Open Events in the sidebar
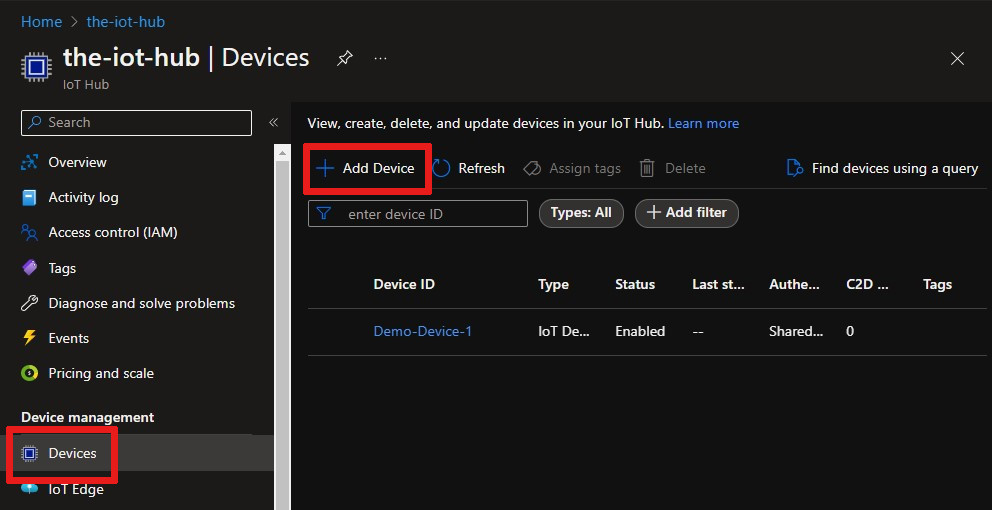Image resolution: width=992 pixels, height=510 pixels. (x=68, y=338)
